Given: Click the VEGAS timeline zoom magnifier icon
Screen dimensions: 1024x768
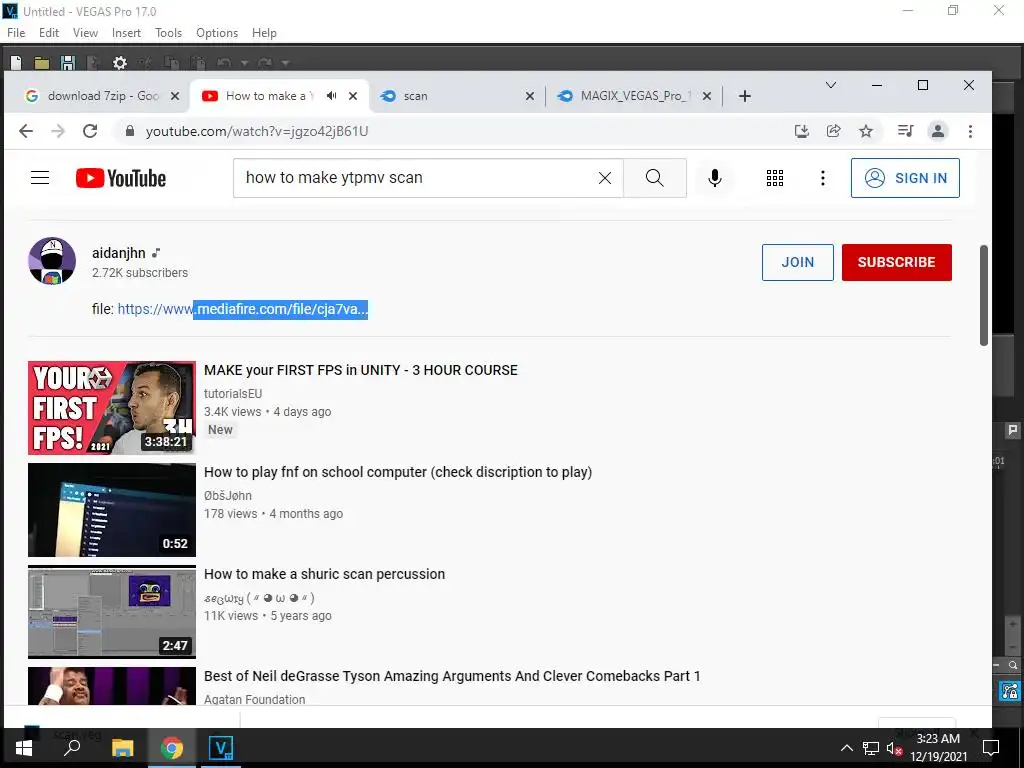Looking at the screenshot, I should point(1013,665).
